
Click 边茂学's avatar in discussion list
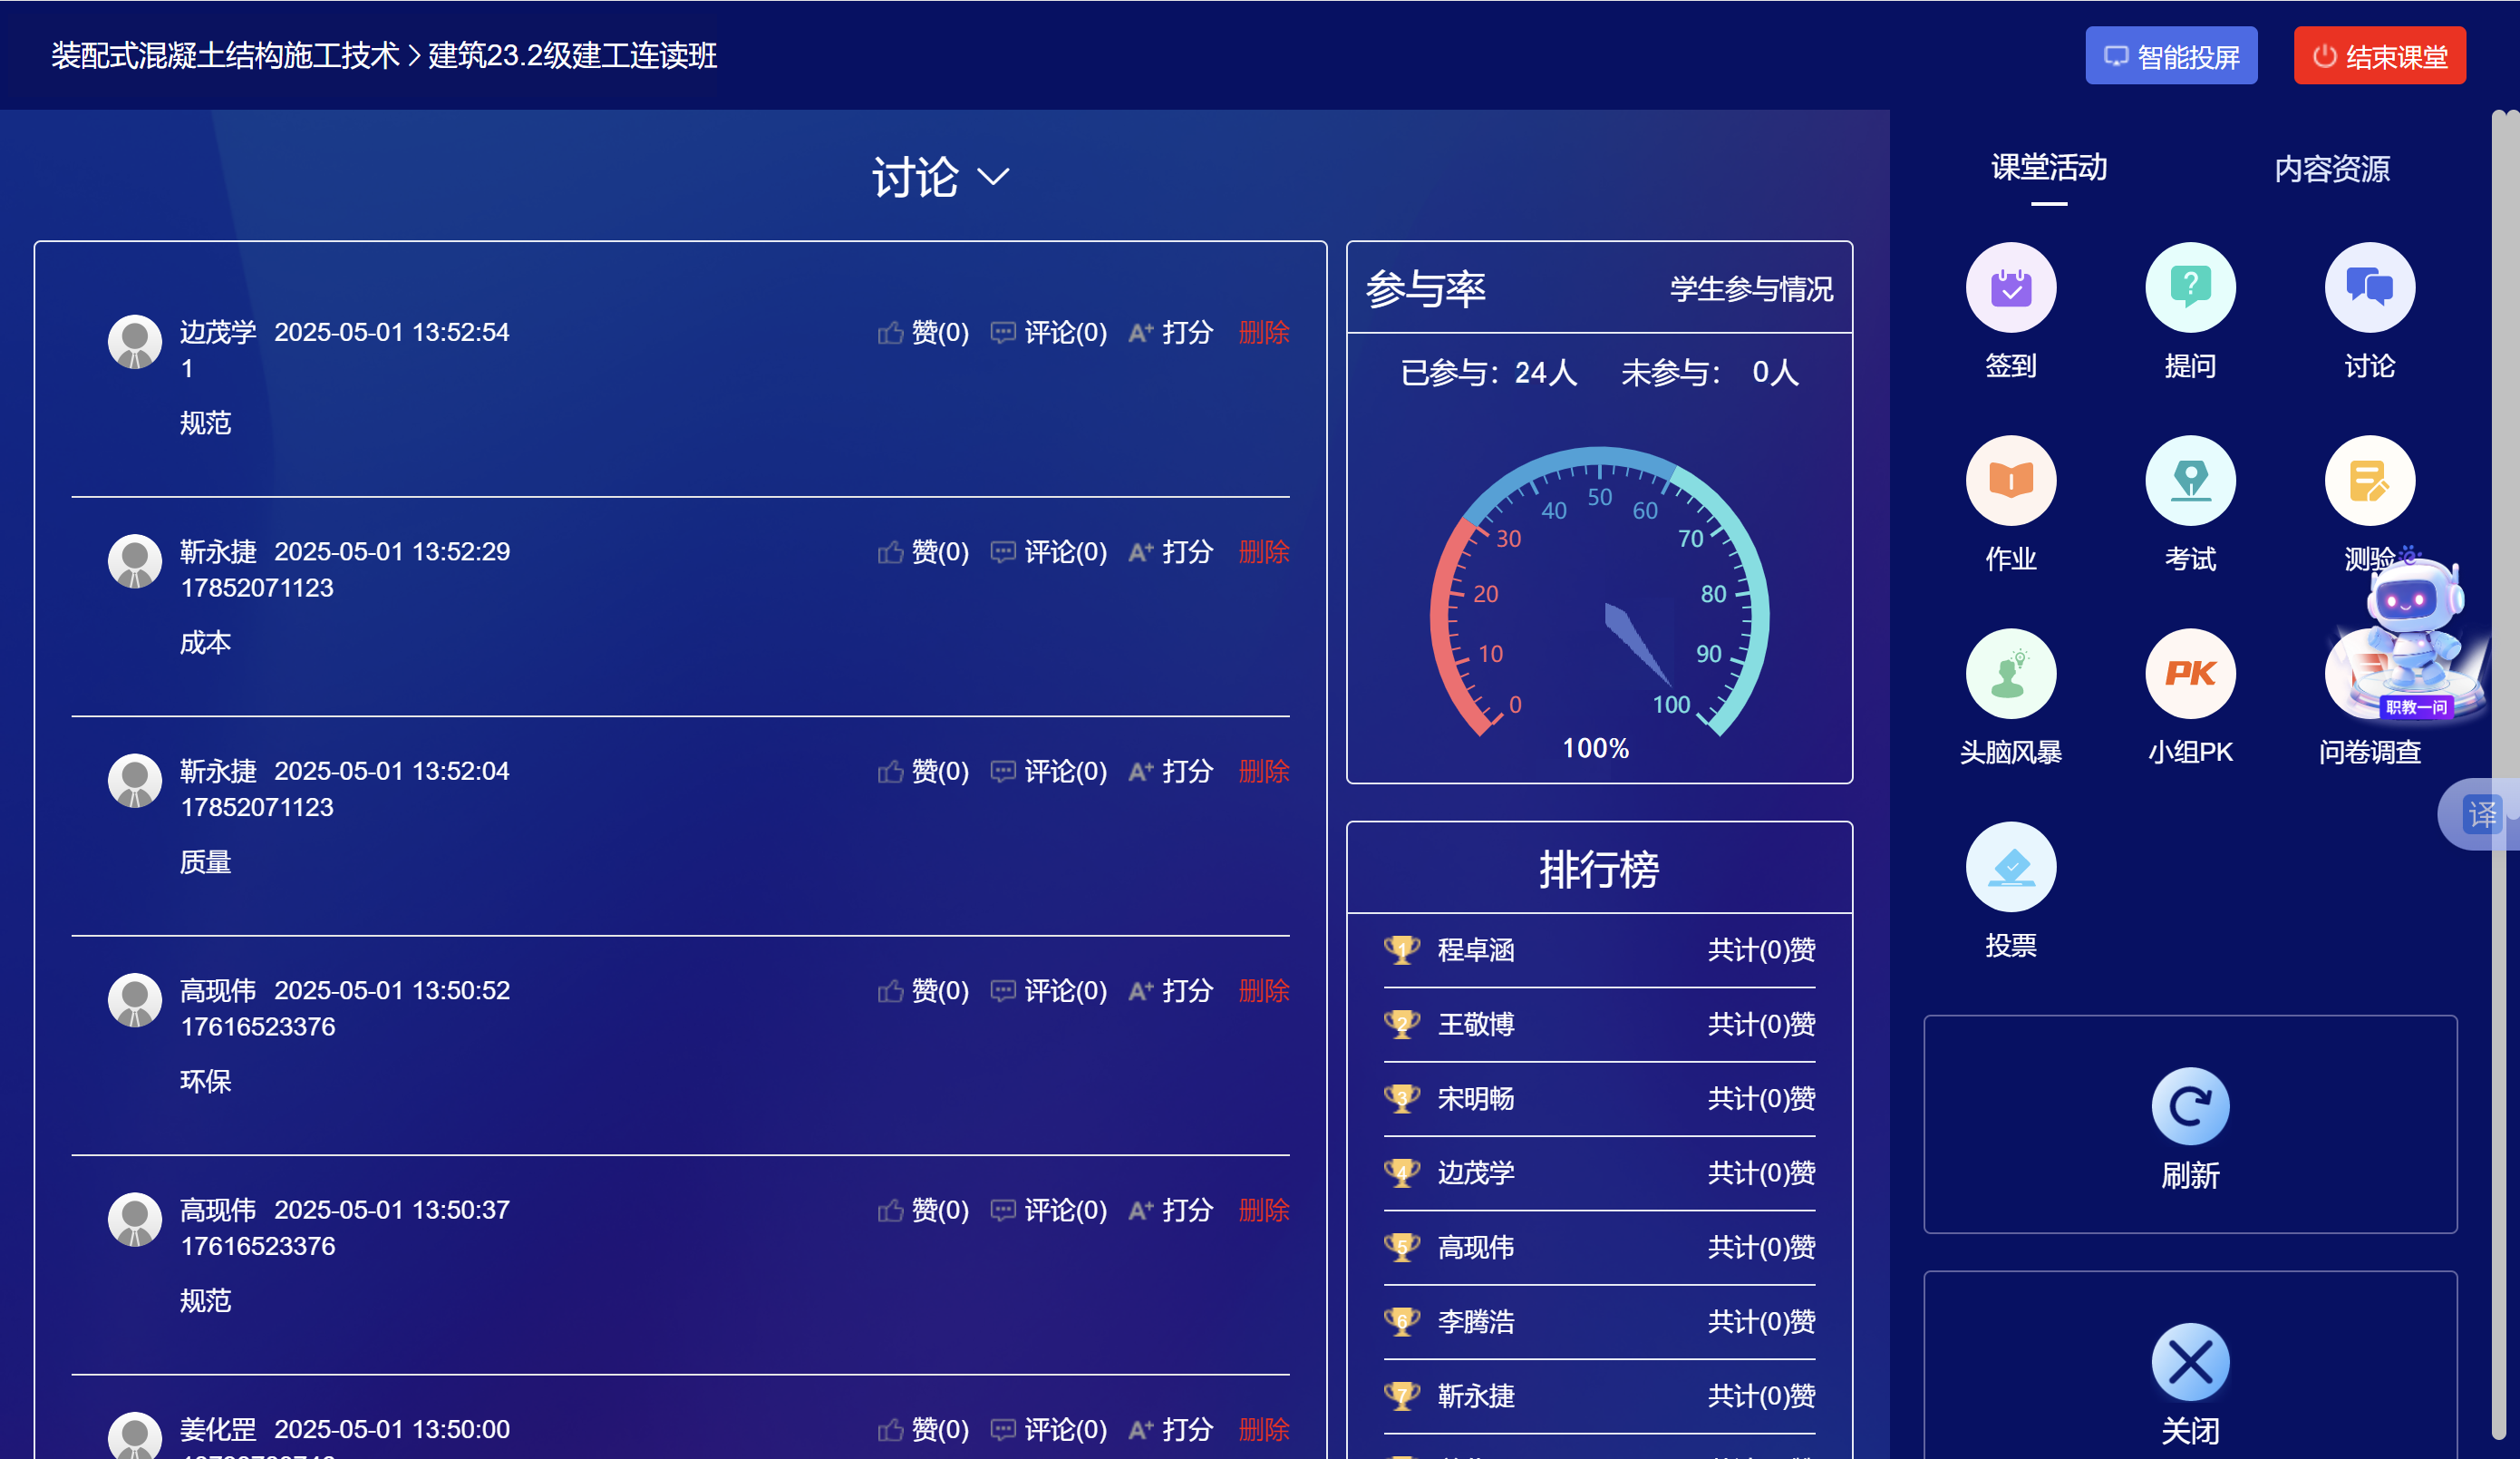[135, 342]
